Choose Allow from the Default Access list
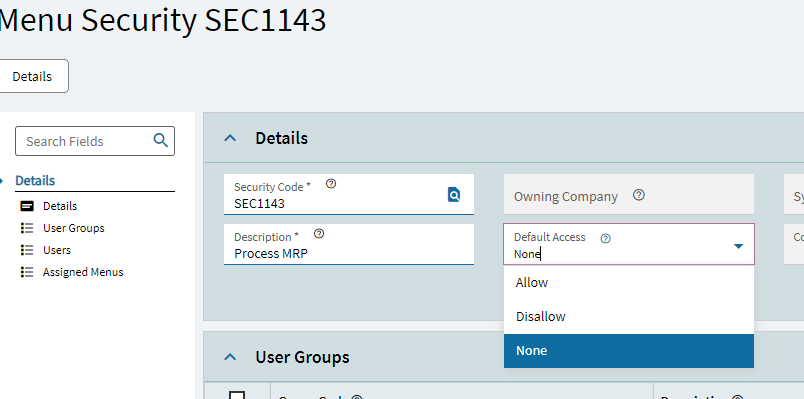804x399 pixels. [629, 283]
